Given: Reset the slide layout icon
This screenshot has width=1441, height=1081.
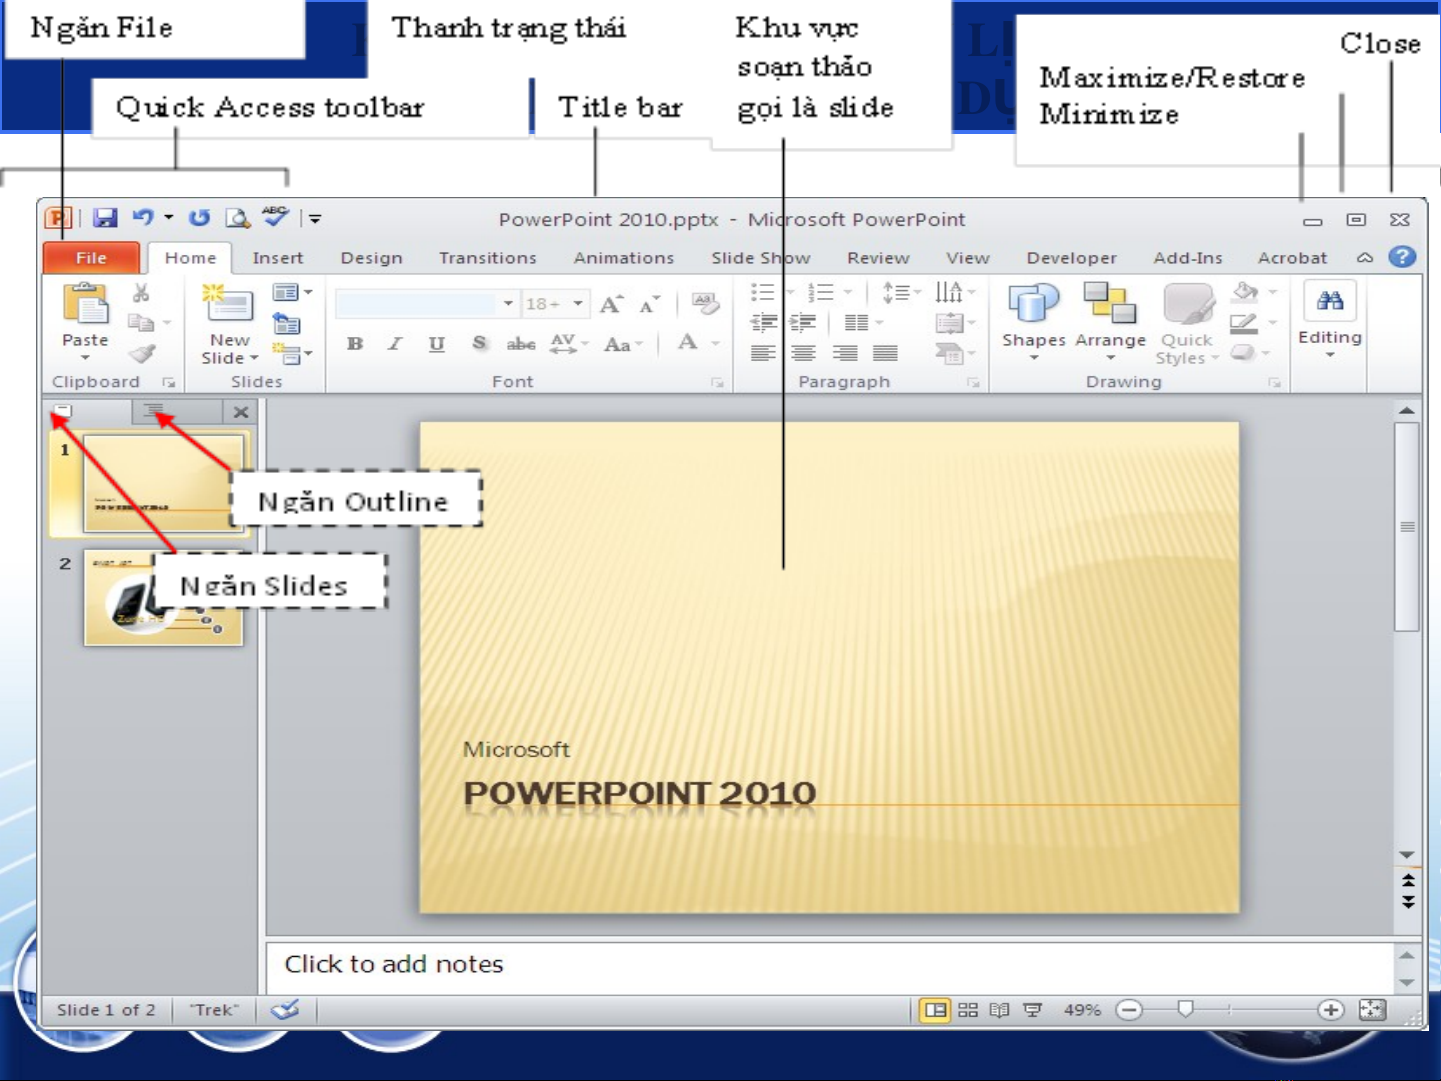Looking at the screenshot, I should [x=287, y=323].
